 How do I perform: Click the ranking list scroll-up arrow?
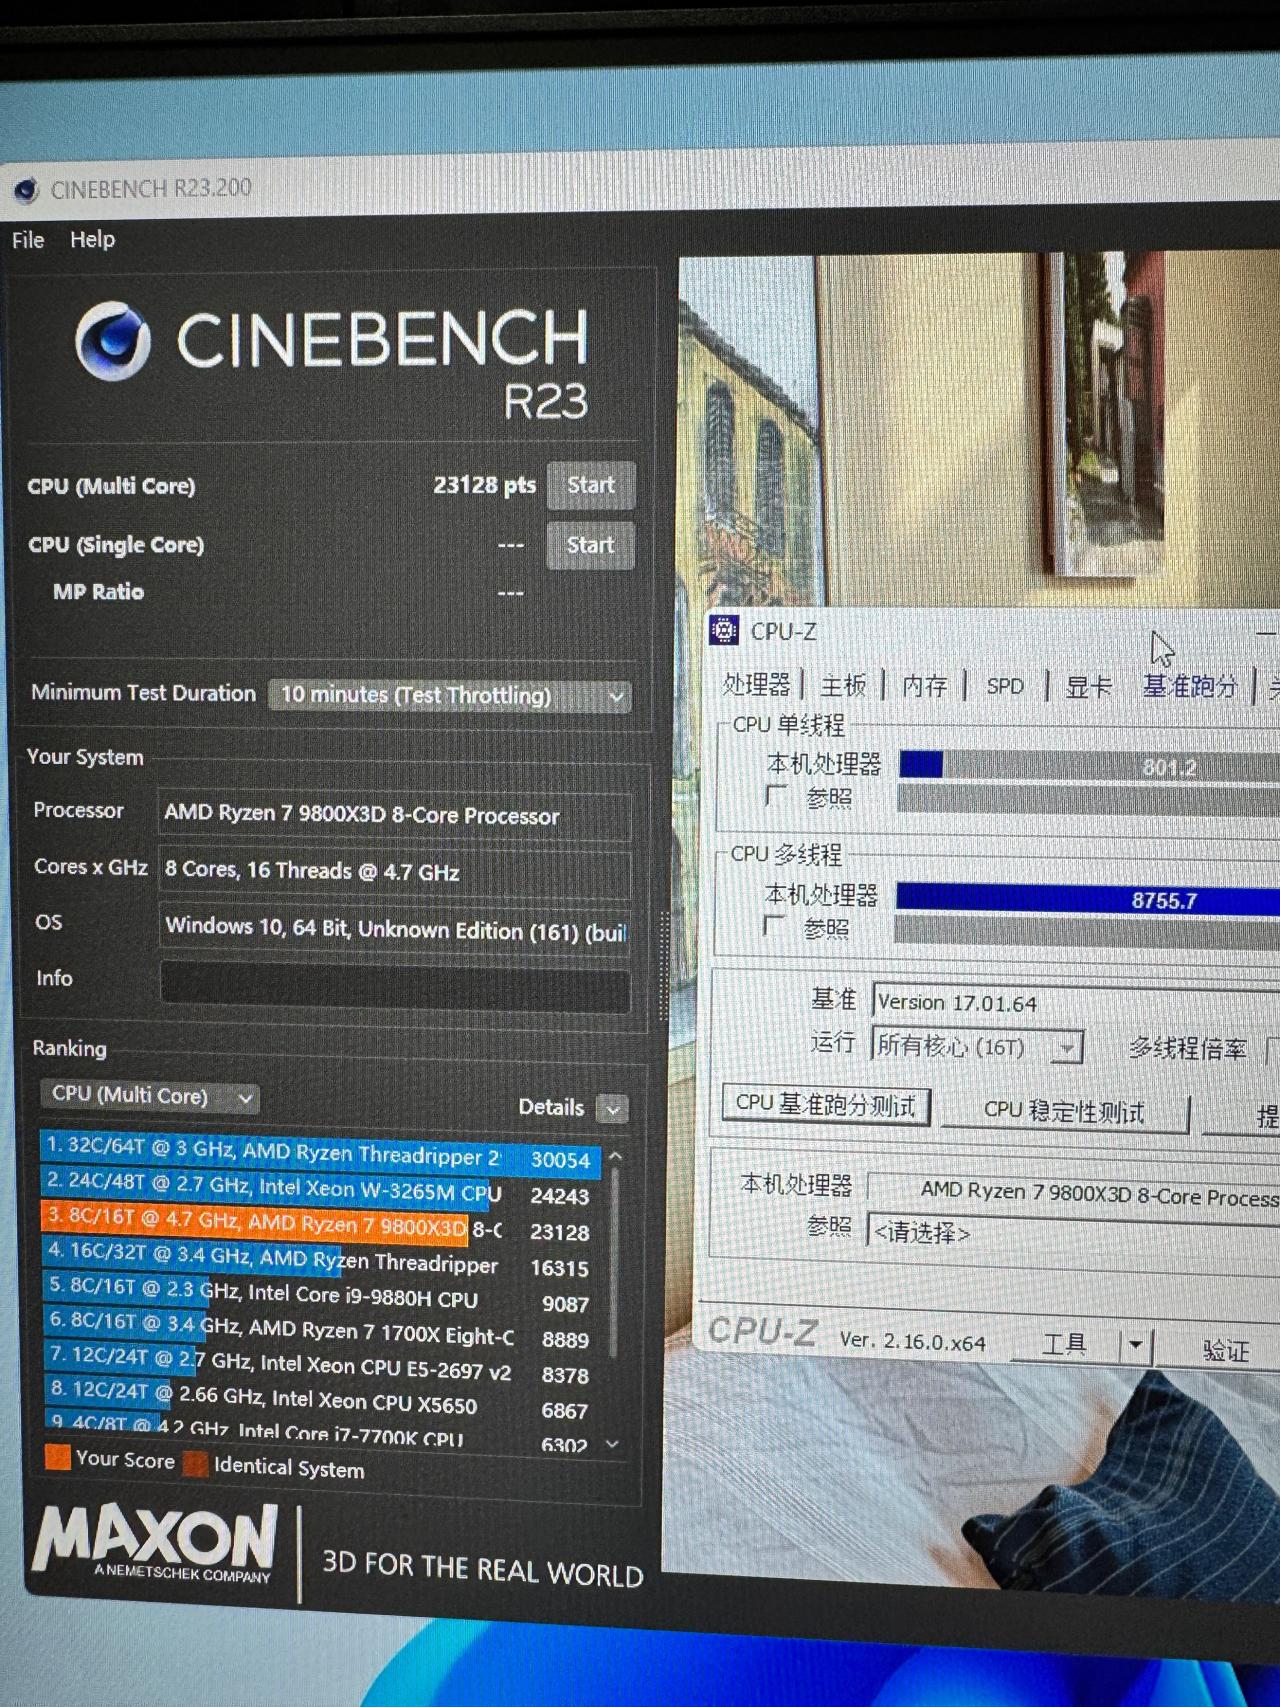pyautogui.click(x=615, y=1156)
